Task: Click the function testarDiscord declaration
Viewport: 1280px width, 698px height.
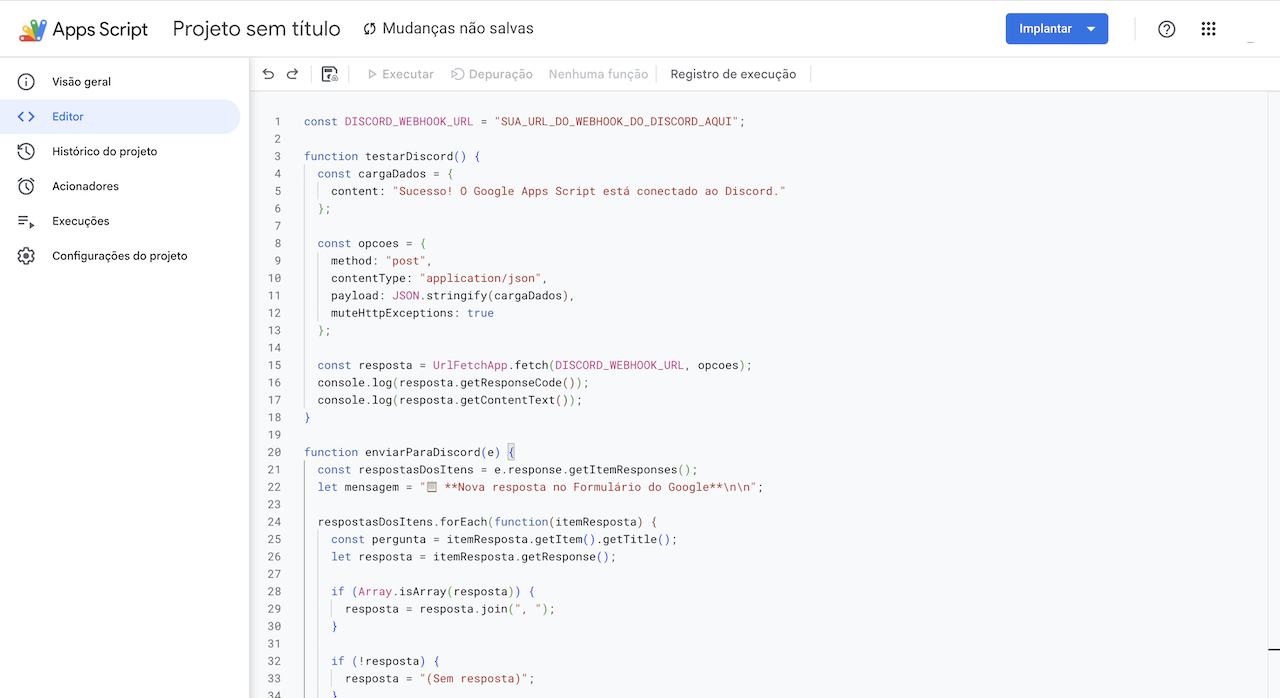Action: (x=392, y=156)
